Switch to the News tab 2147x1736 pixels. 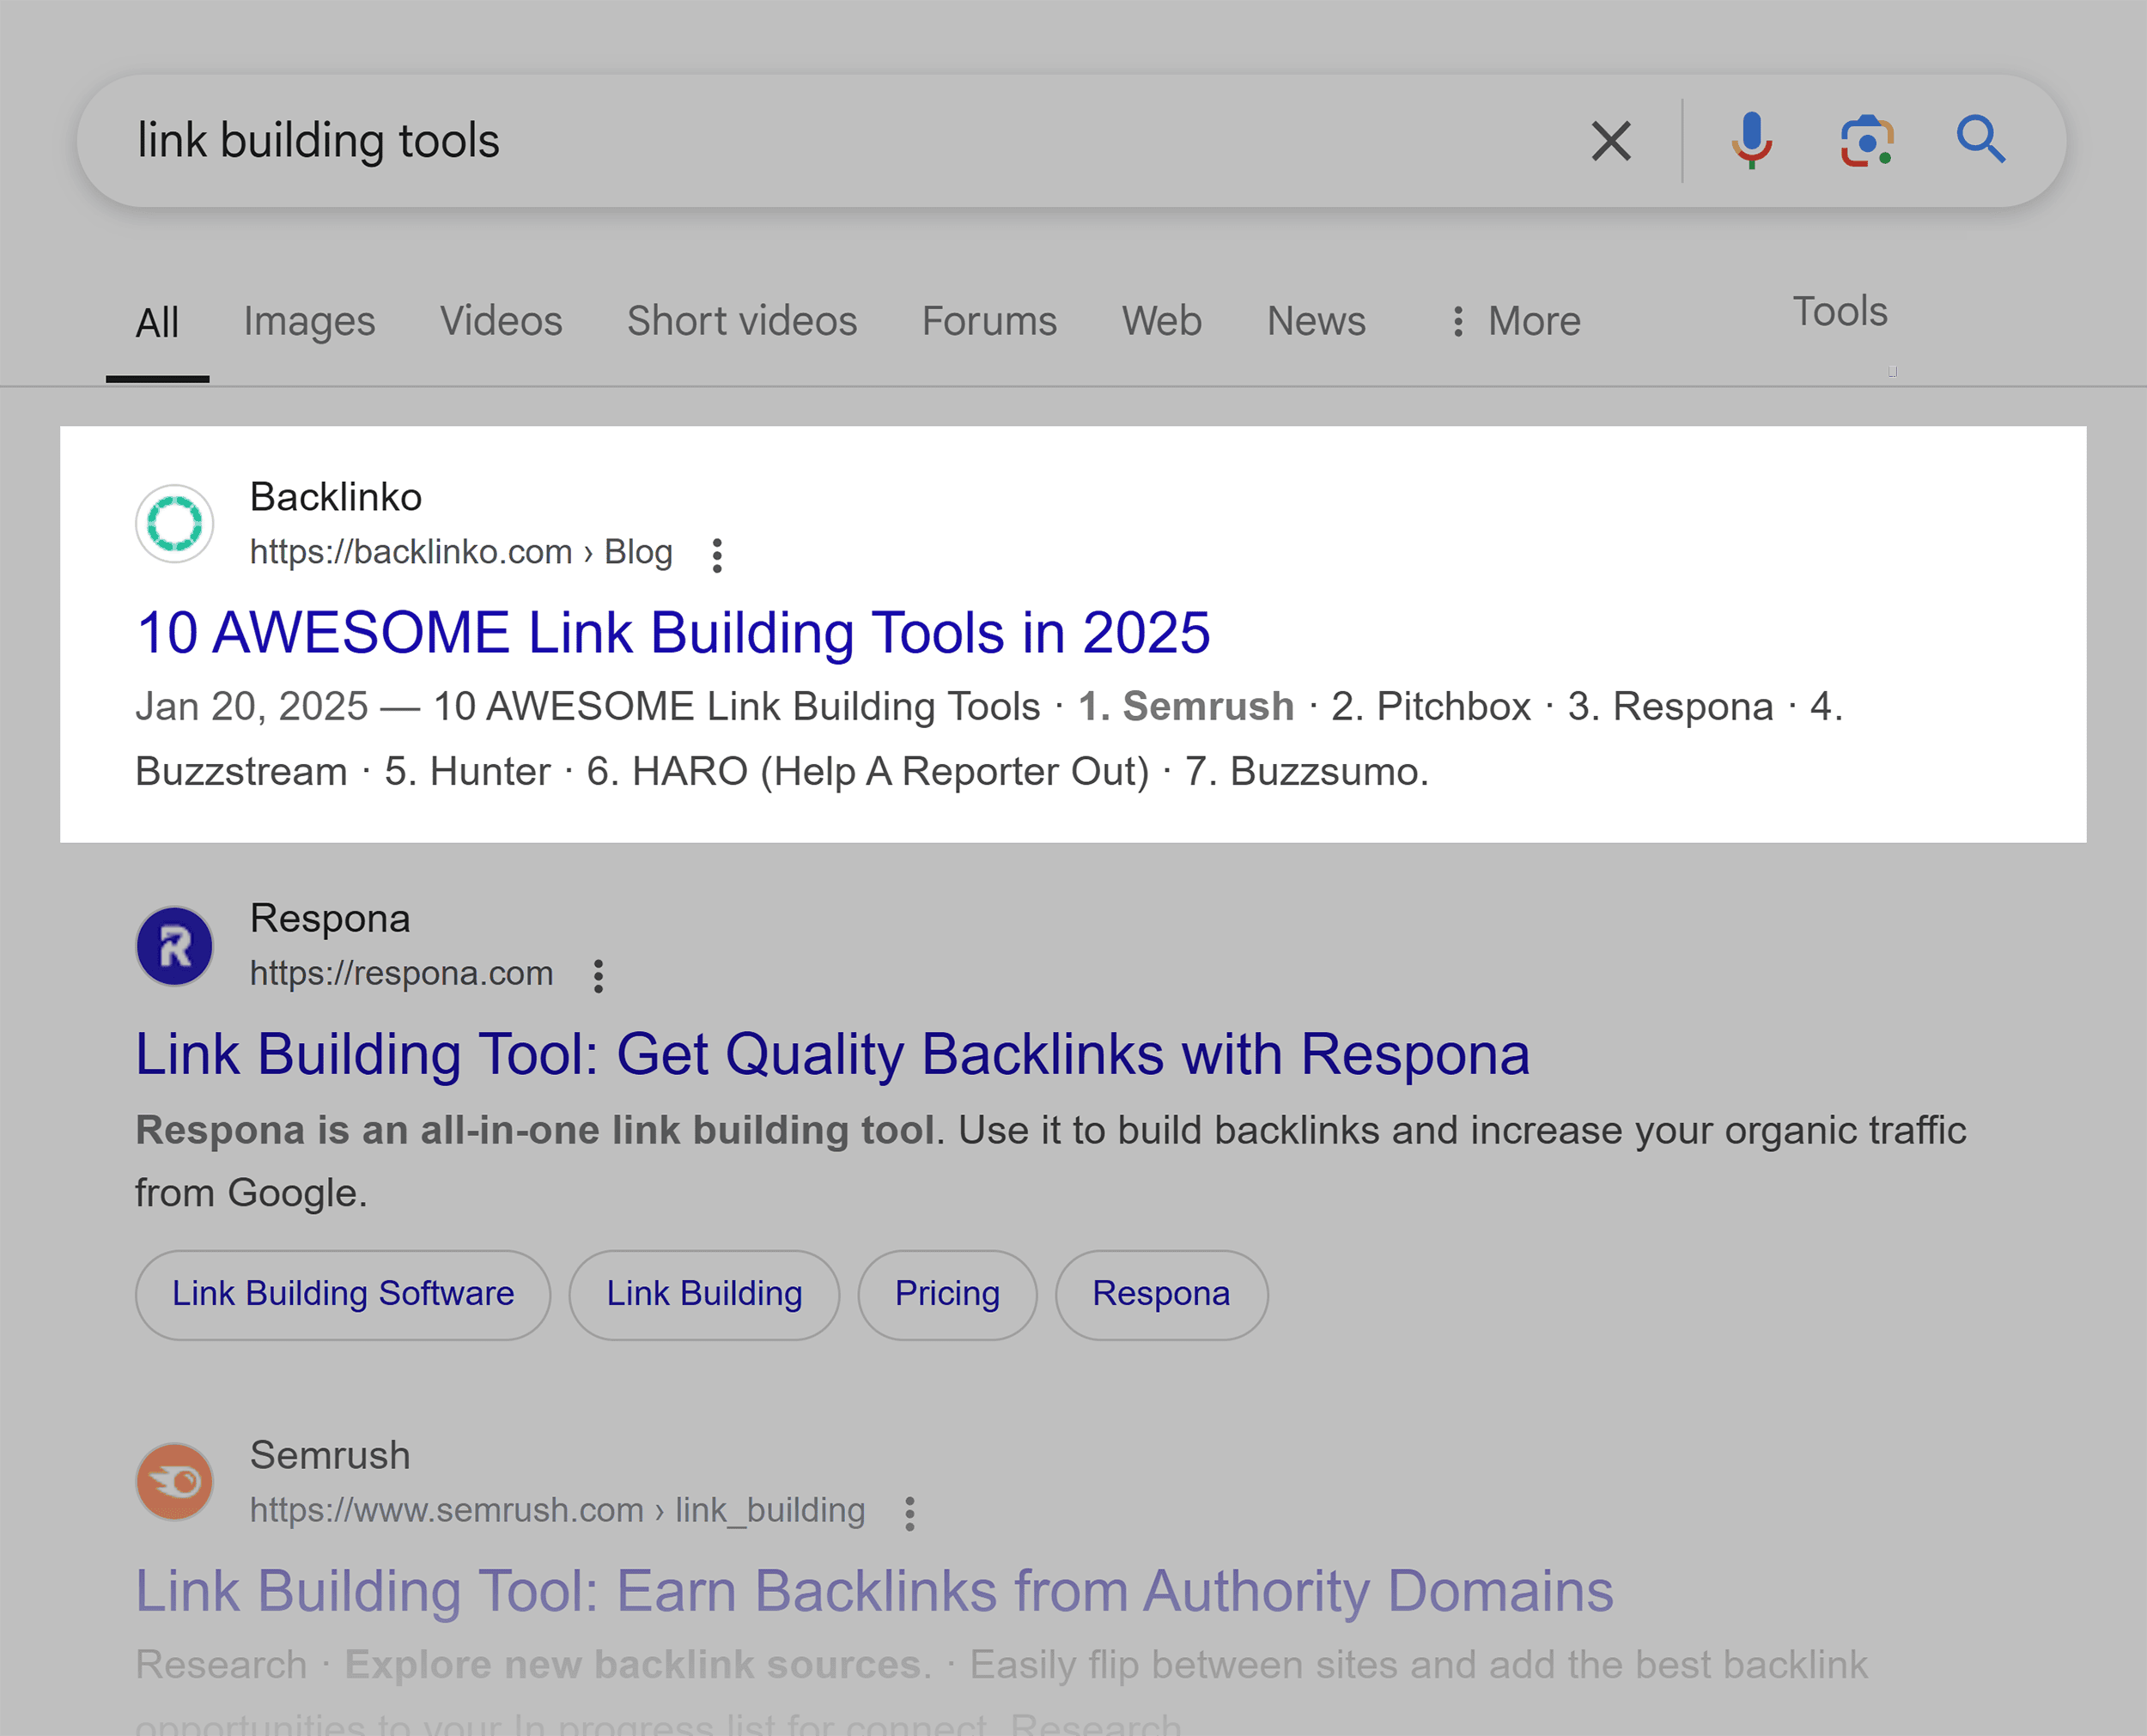coord(1316,322)
